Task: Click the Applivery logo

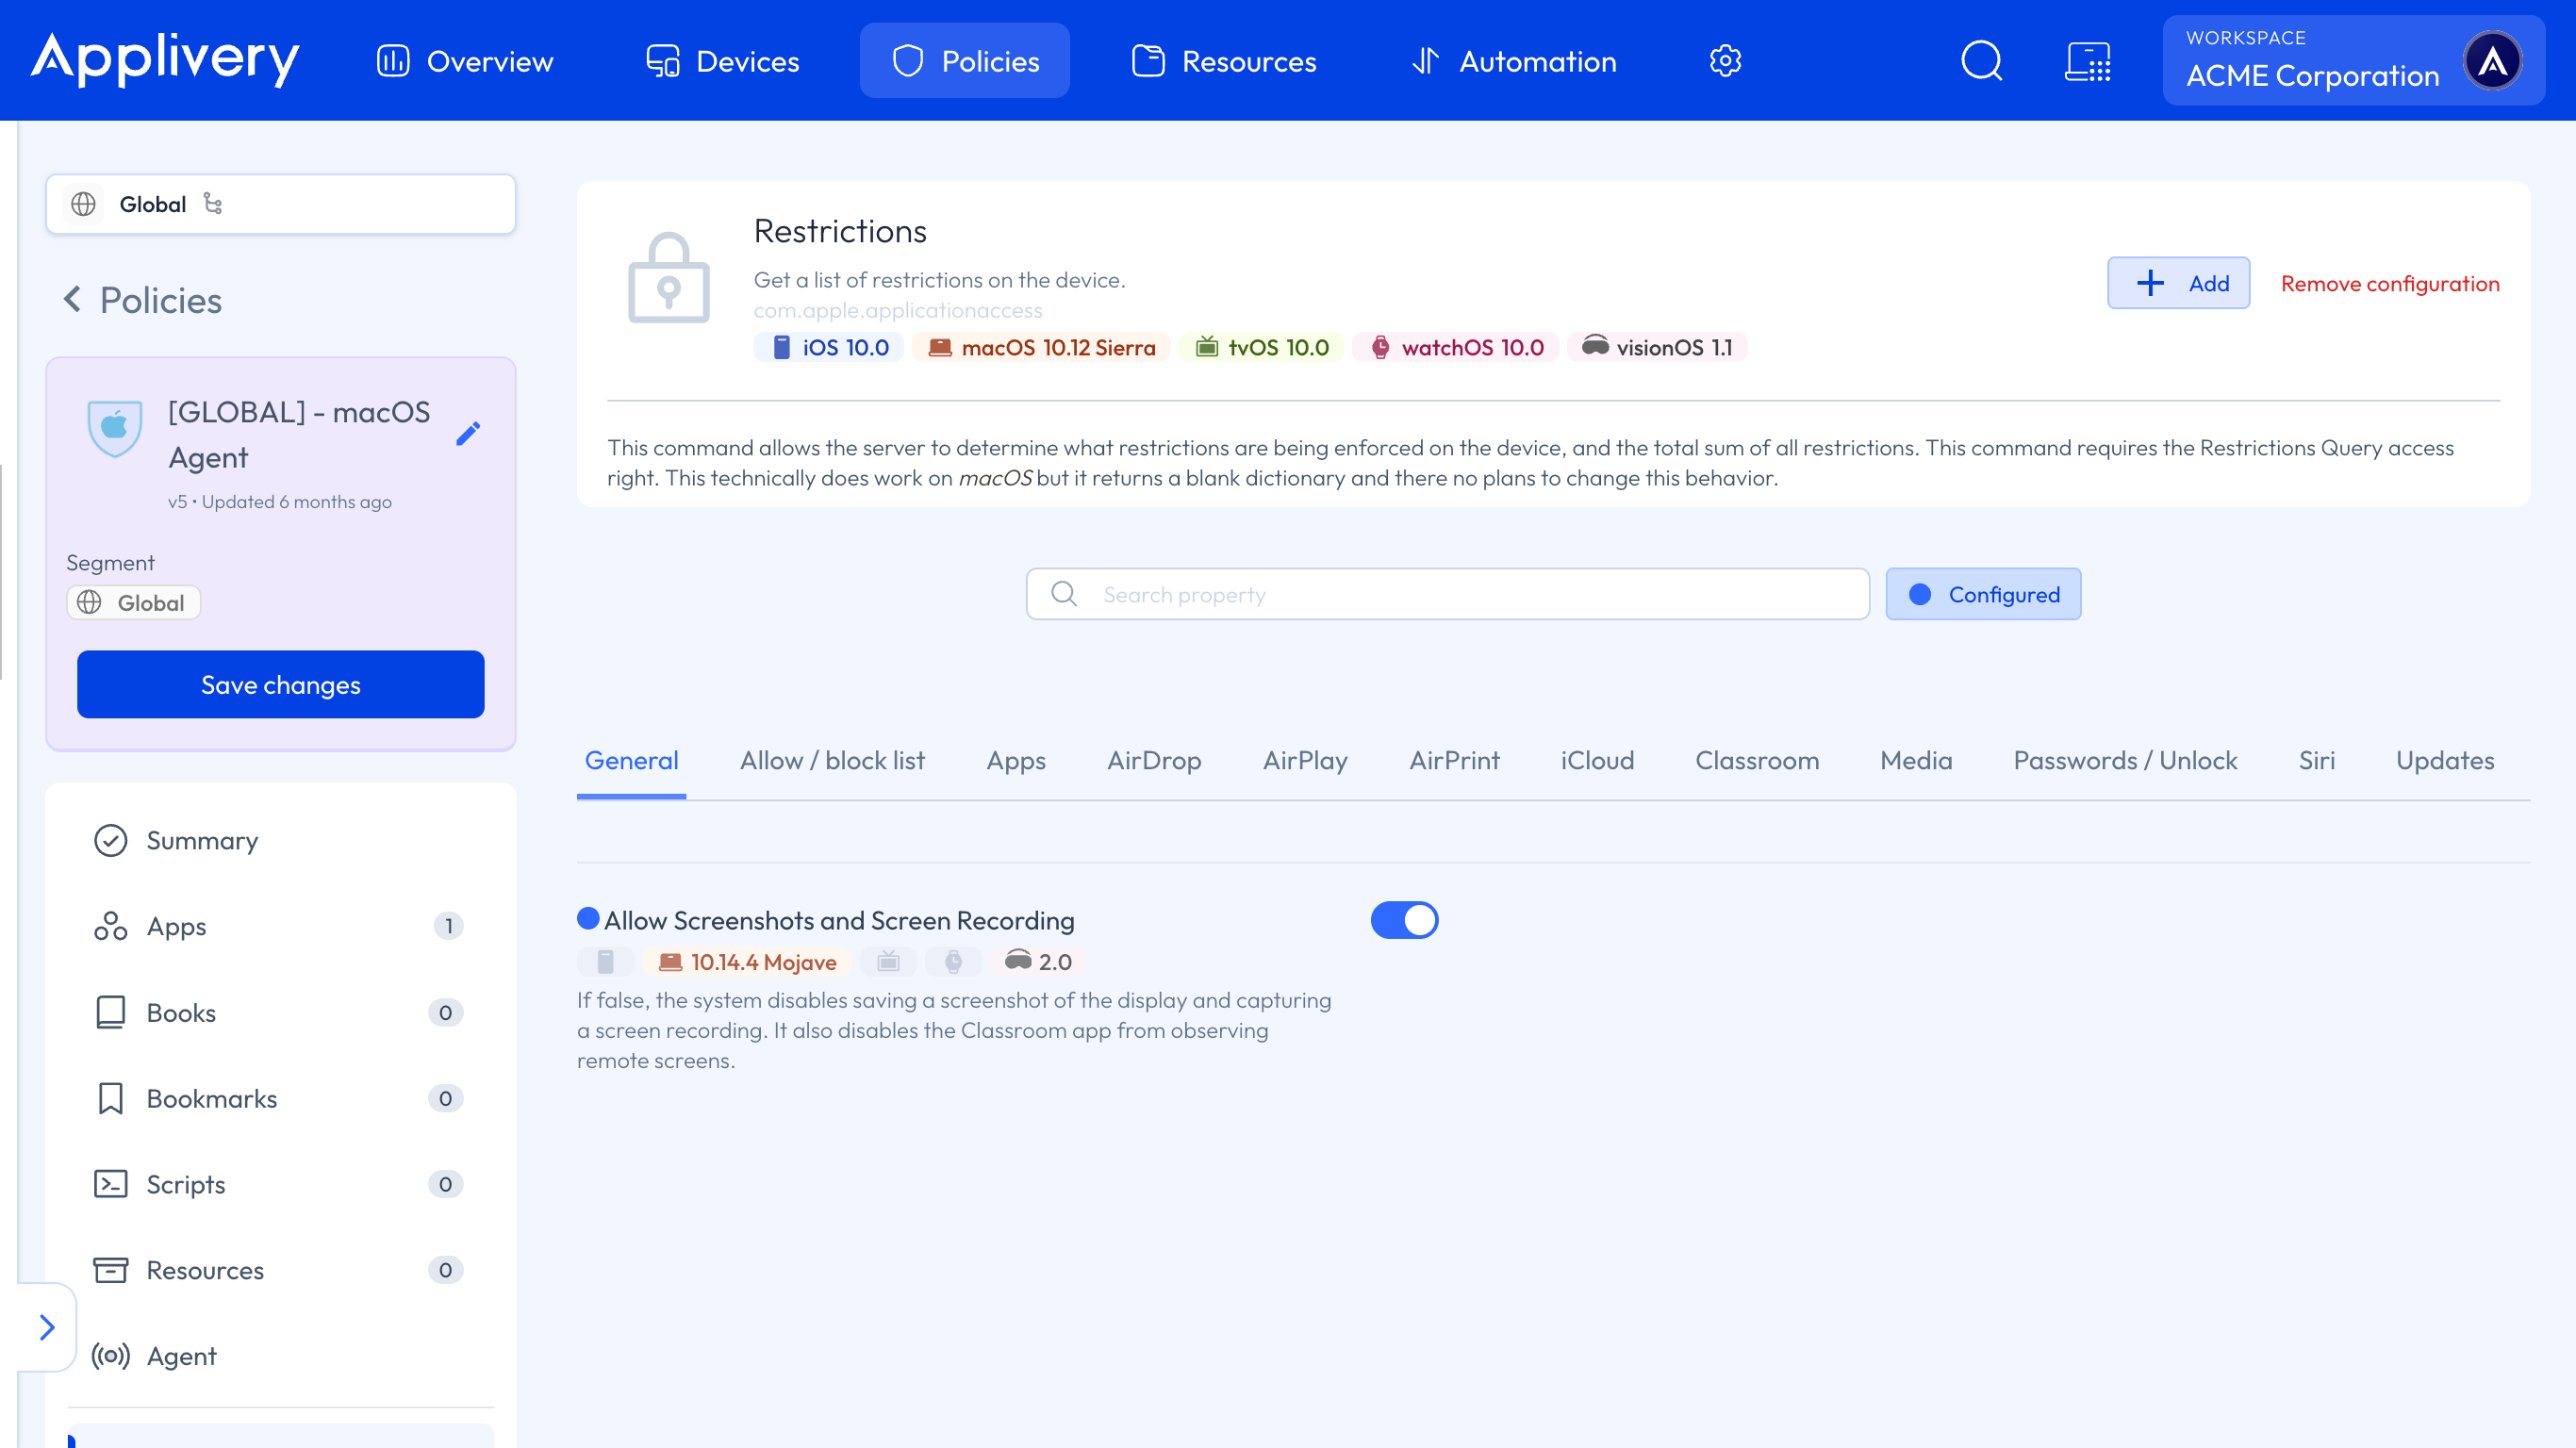Action: [165, 59]
